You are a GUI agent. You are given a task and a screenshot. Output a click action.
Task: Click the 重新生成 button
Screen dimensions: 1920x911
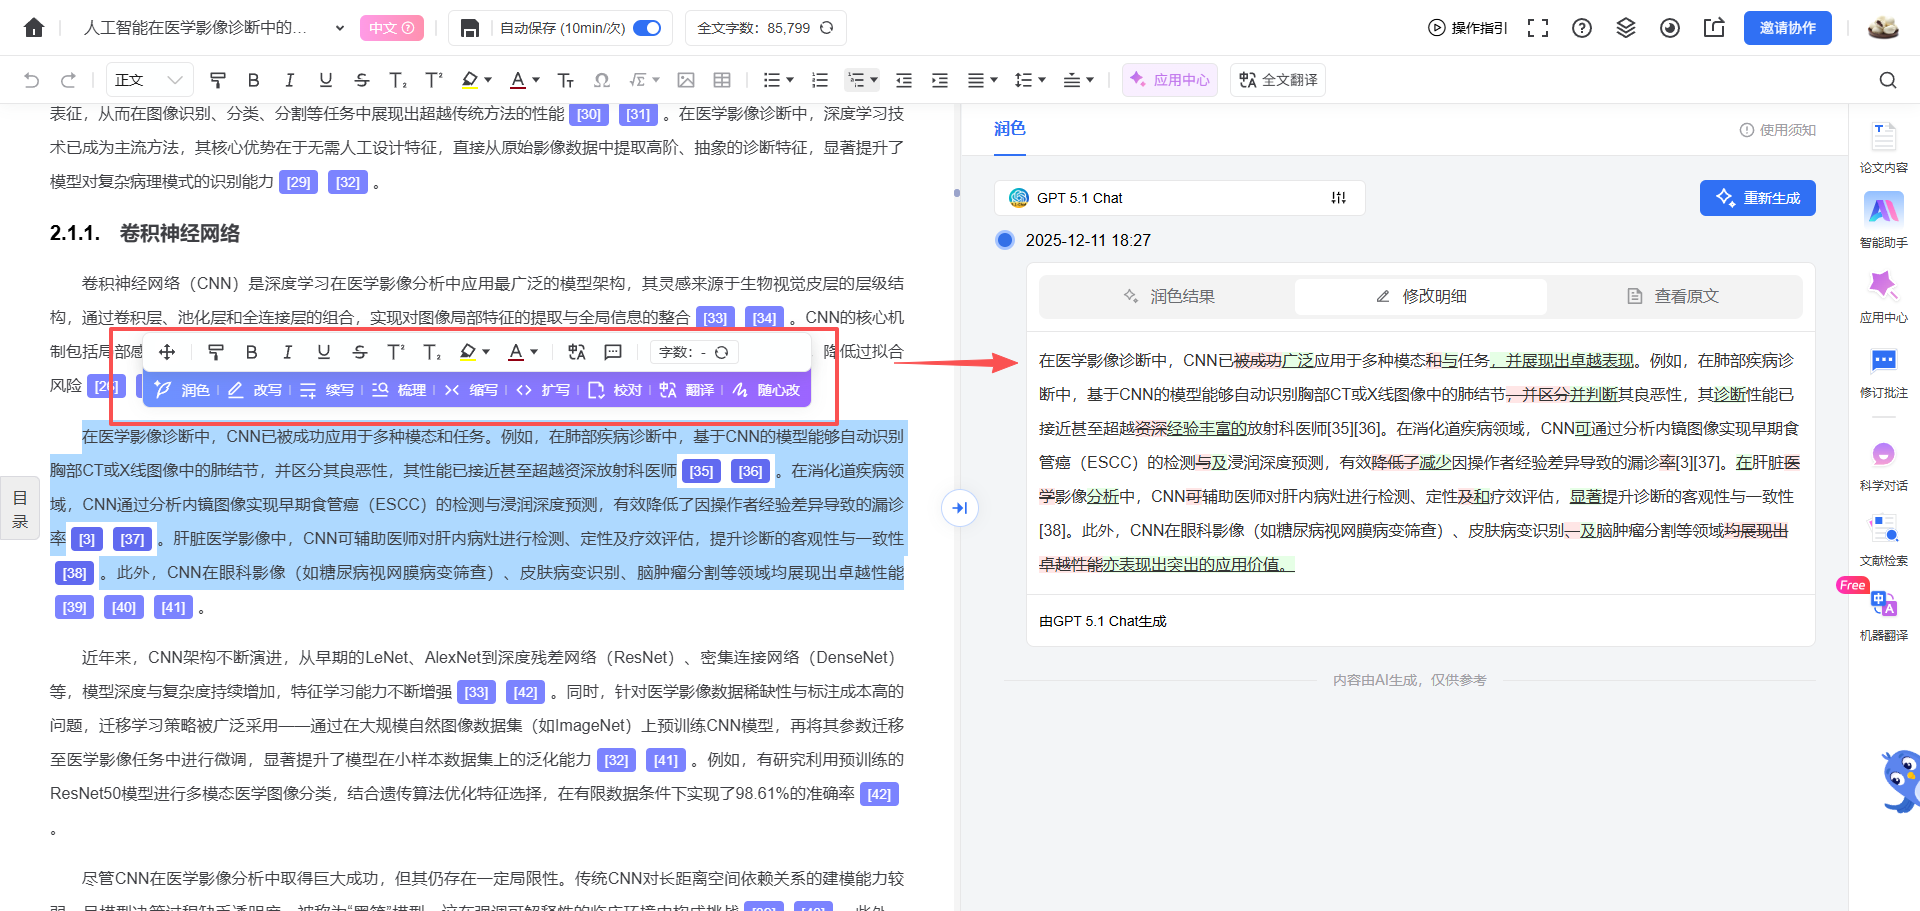tap(1758, 198)
